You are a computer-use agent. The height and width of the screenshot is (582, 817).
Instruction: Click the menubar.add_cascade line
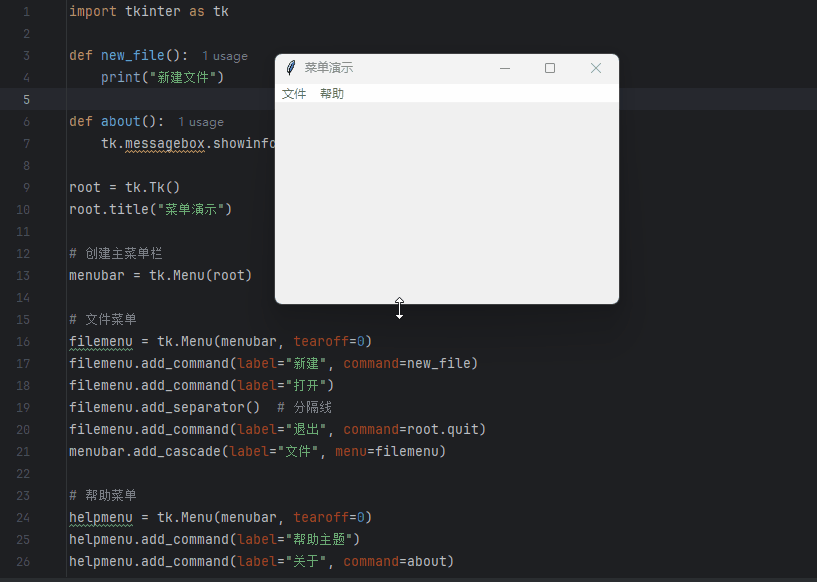click(x=258, y=452)
